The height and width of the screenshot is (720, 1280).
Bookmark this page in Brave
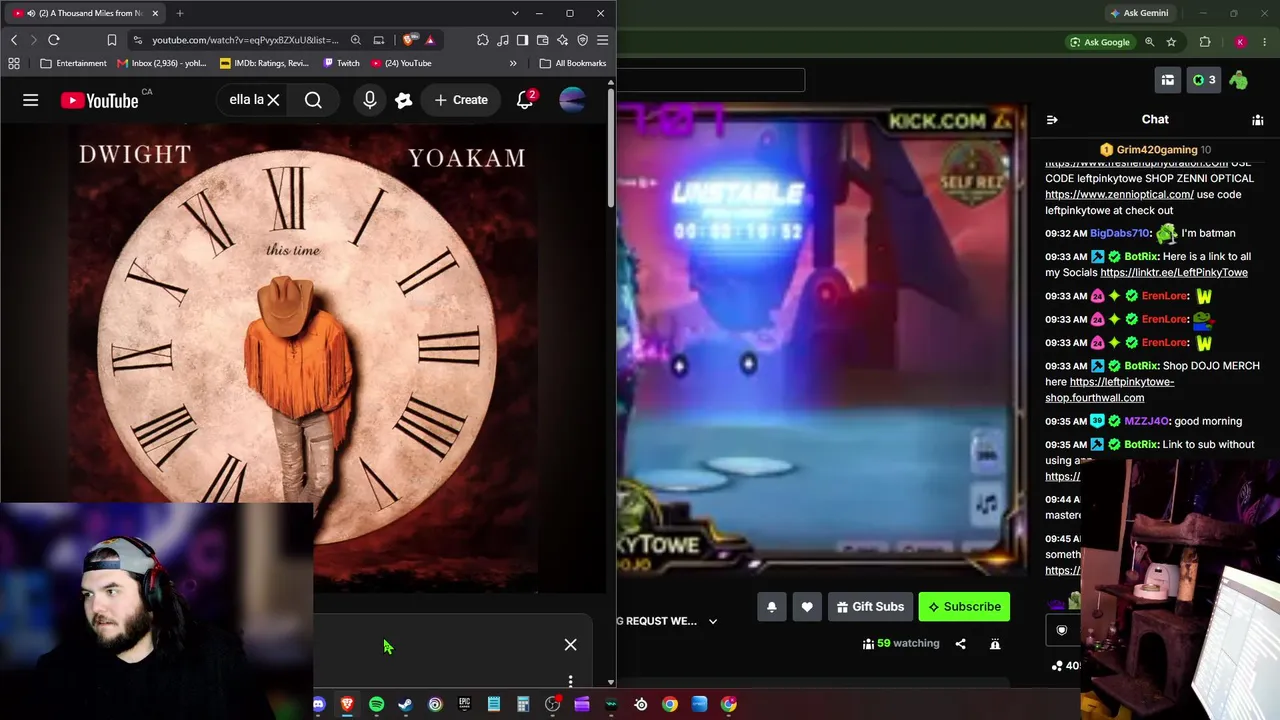[111, 40]
